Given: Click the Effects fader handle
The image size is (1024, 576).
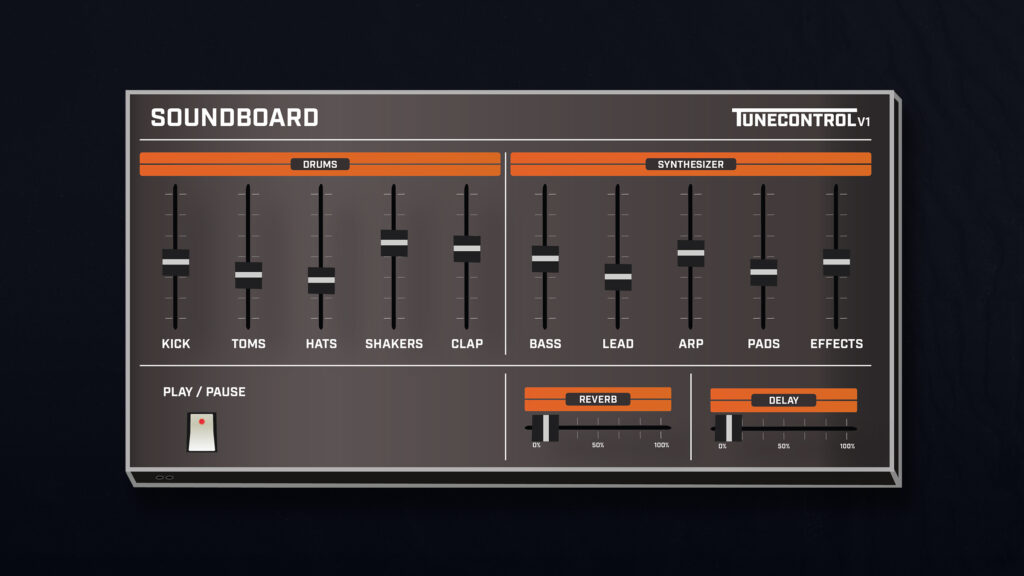Looking at the screenshot, I should (836, 262).
